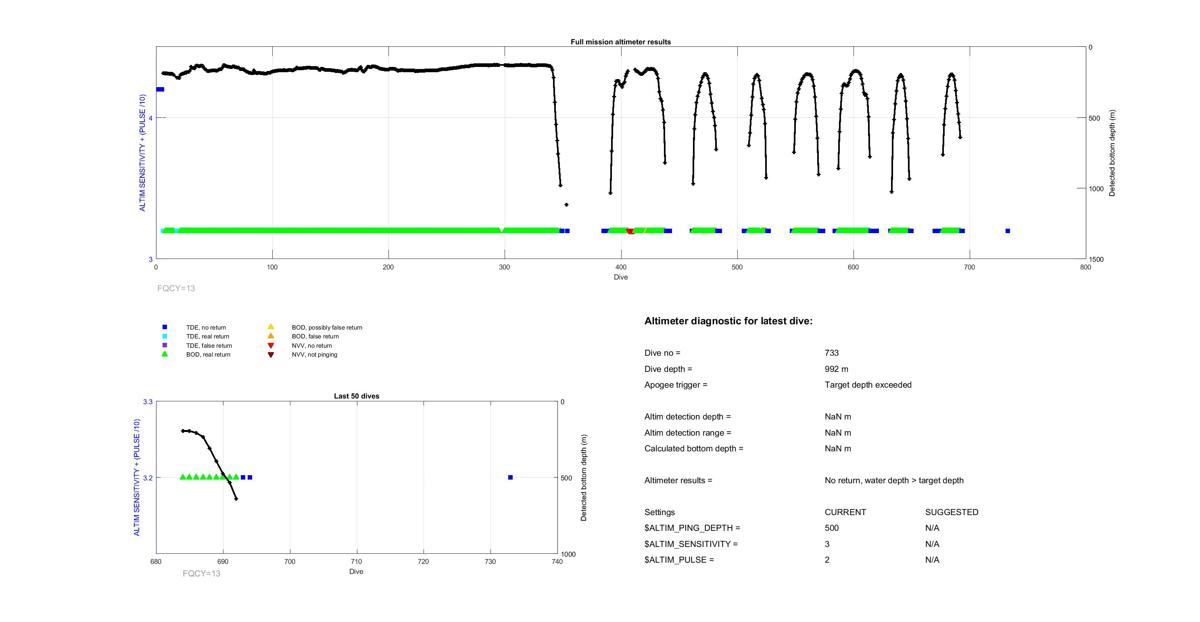This screenshot has width=1200, height=622.
Task: Click 'FQCY=13' under the Last 50 dives plot
Action: pyautogui.click(x=202, y=573)
